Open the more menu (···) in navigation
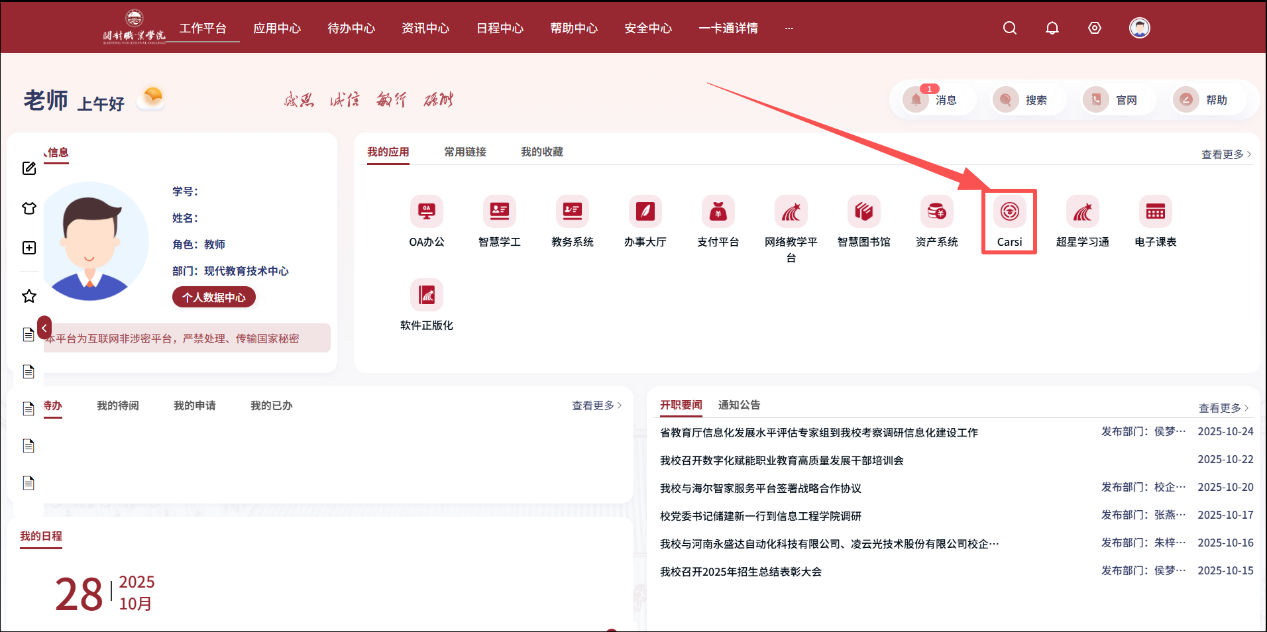Screen dimensions: 1267x632 789,28
